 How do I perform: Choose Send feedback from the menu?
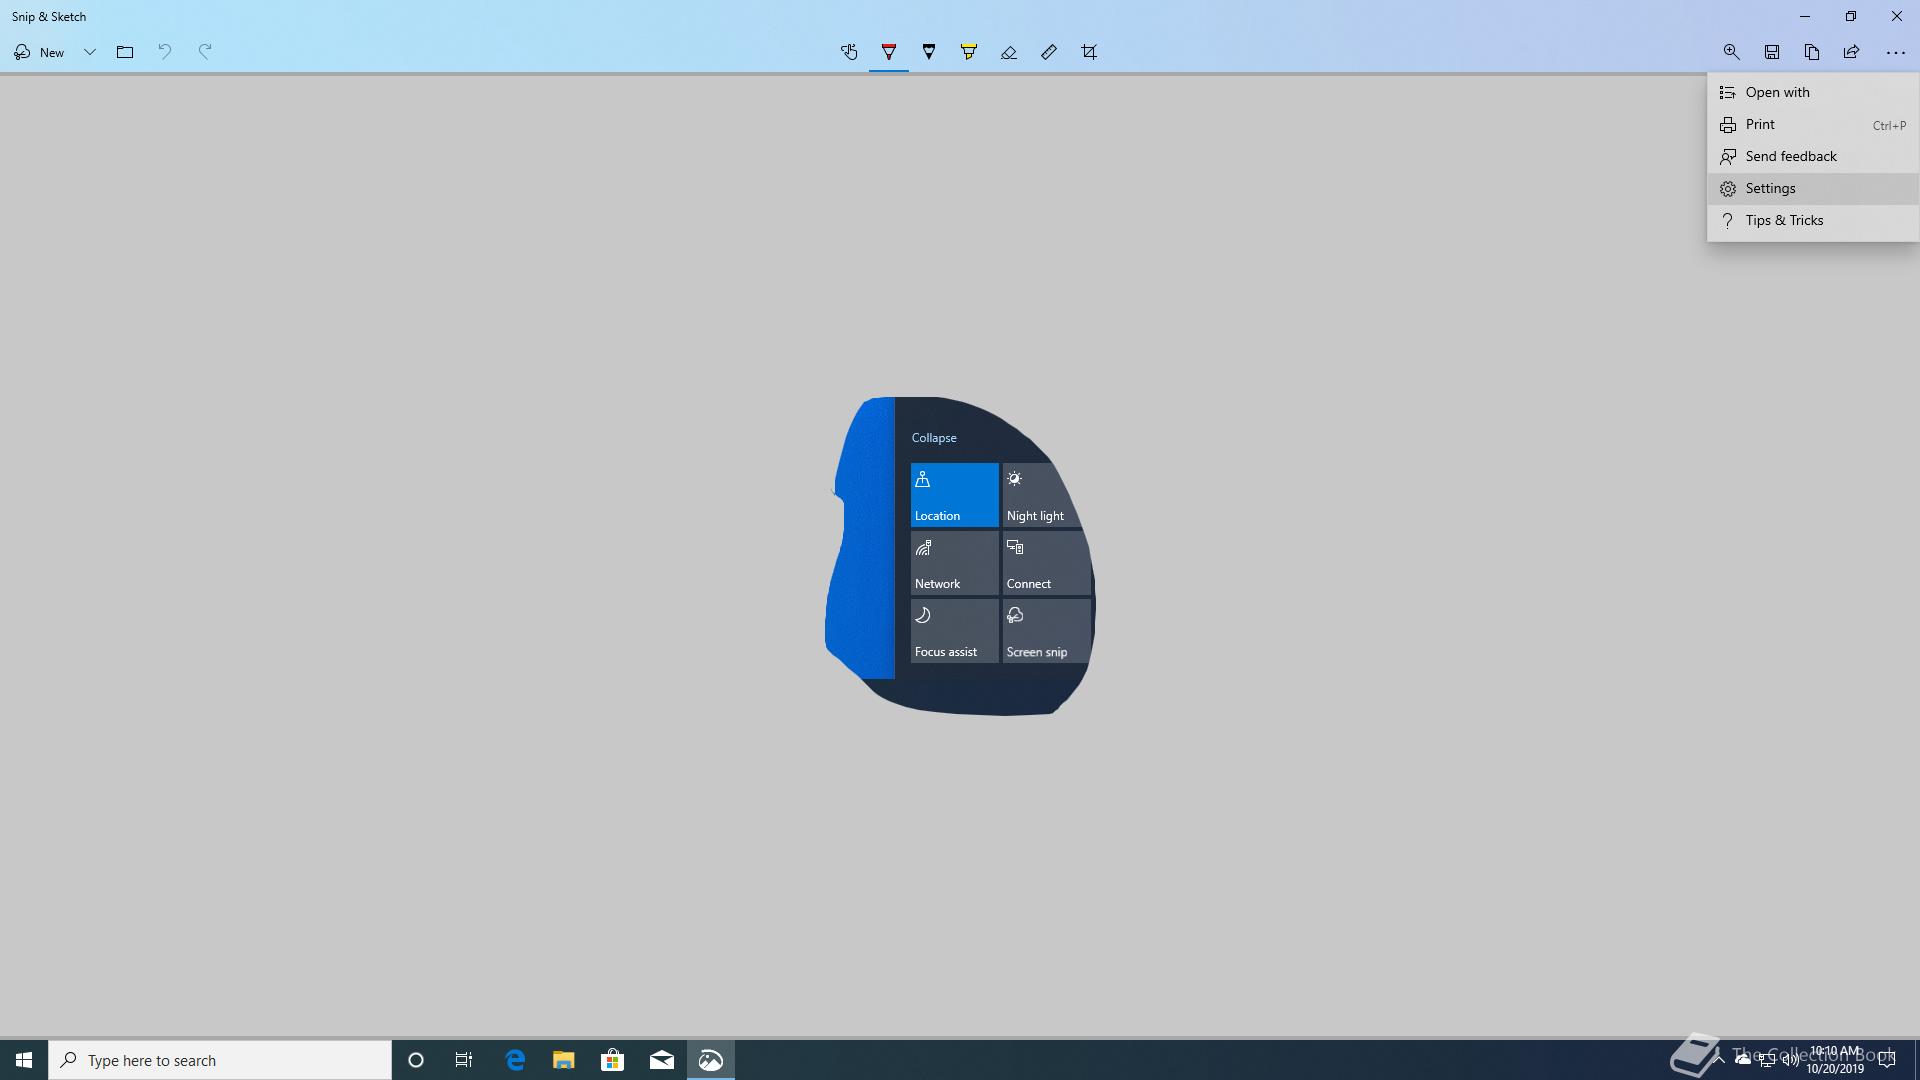pyautogui.click(x=1813, y=157)
